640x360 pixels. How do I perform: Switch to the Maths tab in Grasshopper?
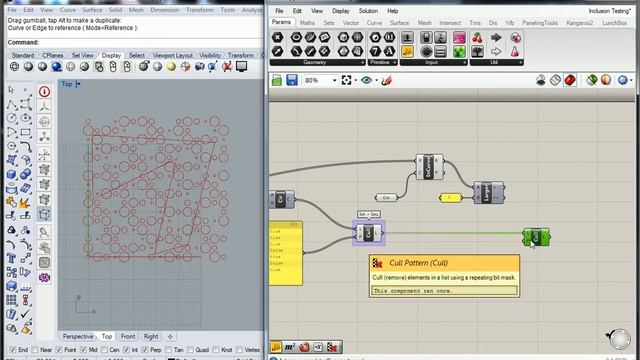307,23
